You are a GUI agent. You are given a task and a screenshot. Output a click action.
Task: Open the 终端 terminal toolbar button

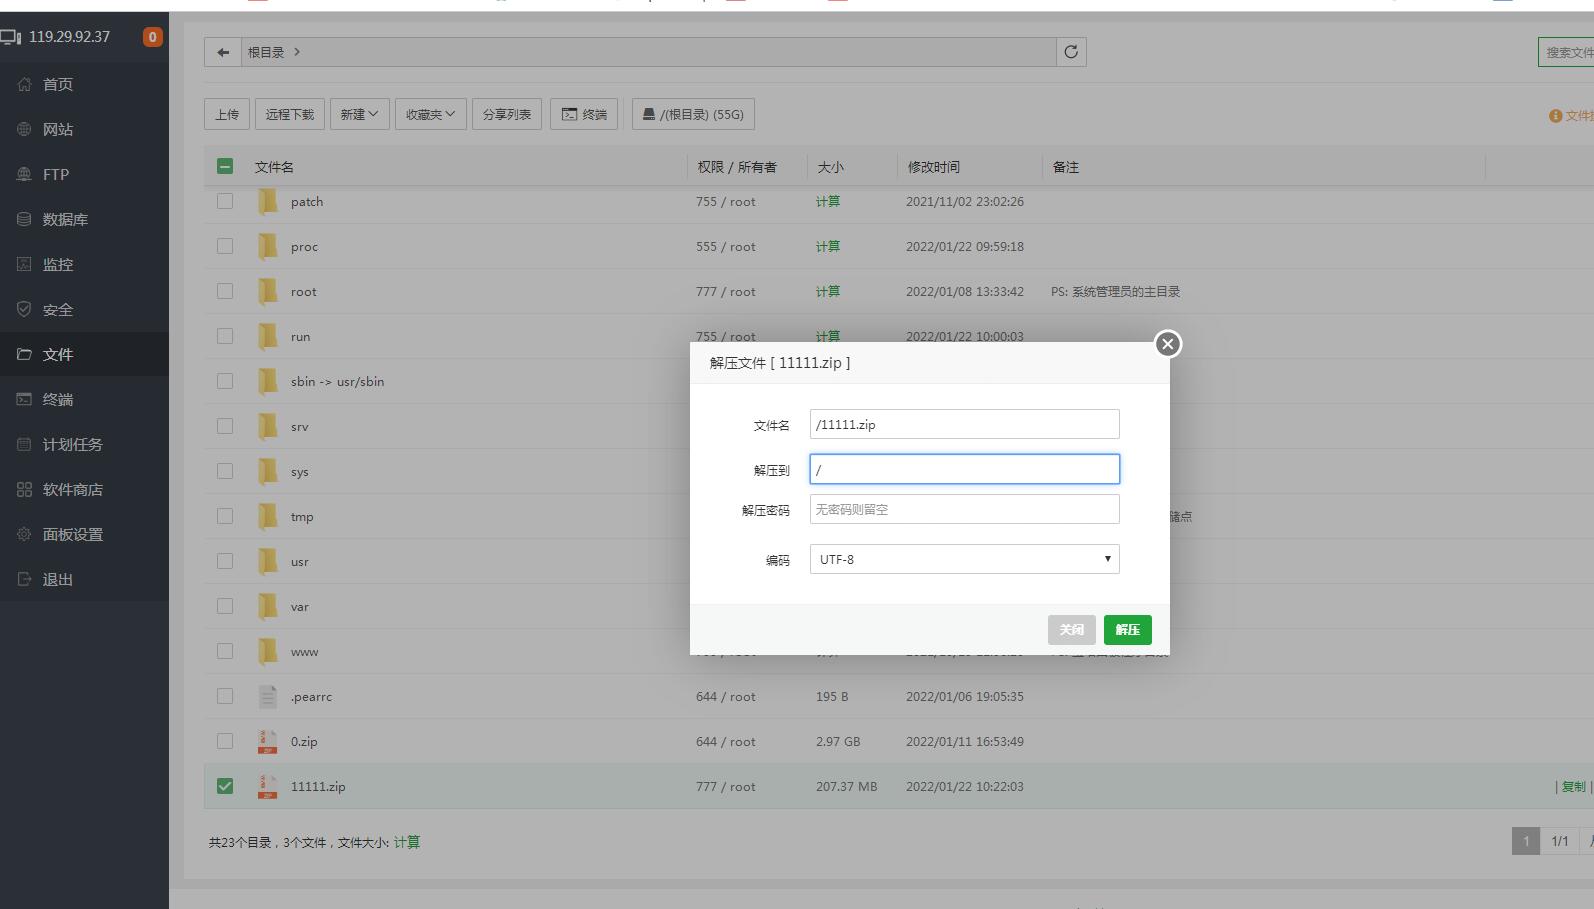584,114
